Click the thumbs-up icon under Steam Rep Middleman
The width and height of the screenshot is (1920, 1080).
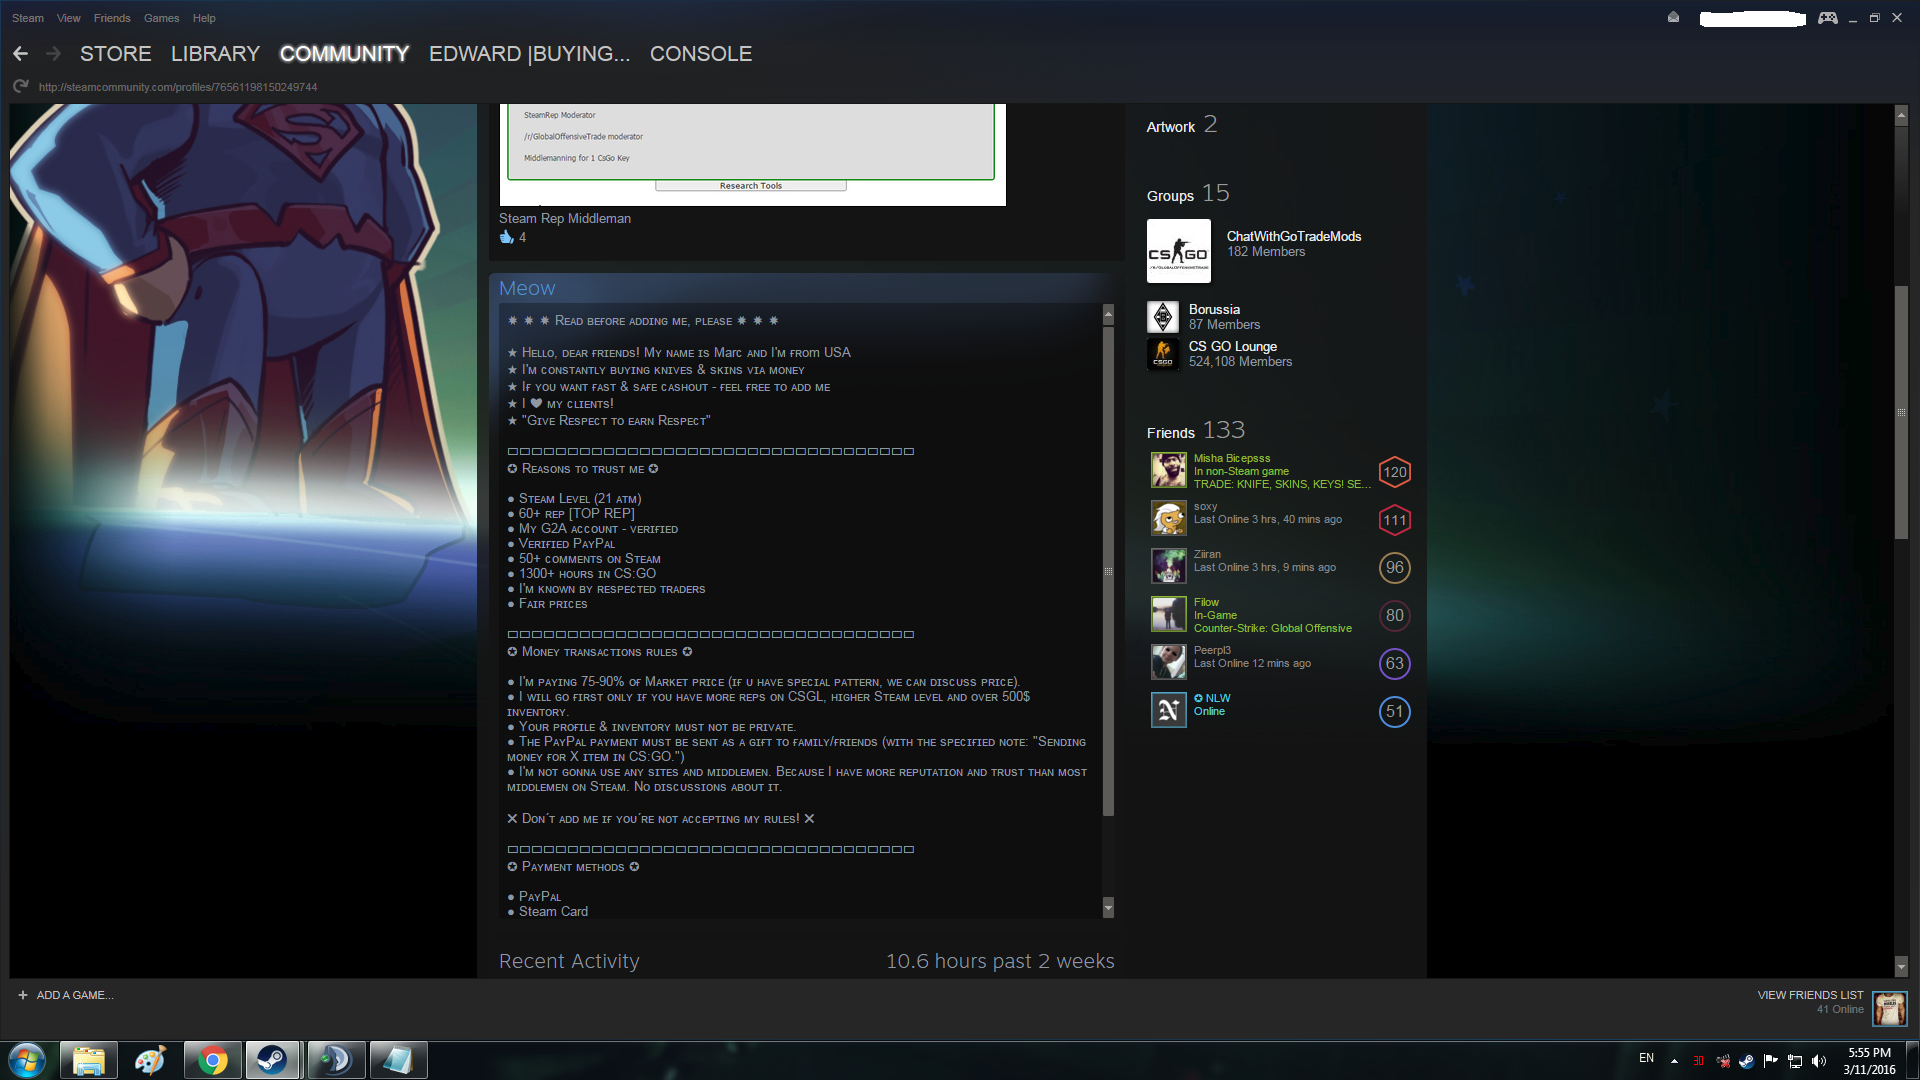pos(506,237)
